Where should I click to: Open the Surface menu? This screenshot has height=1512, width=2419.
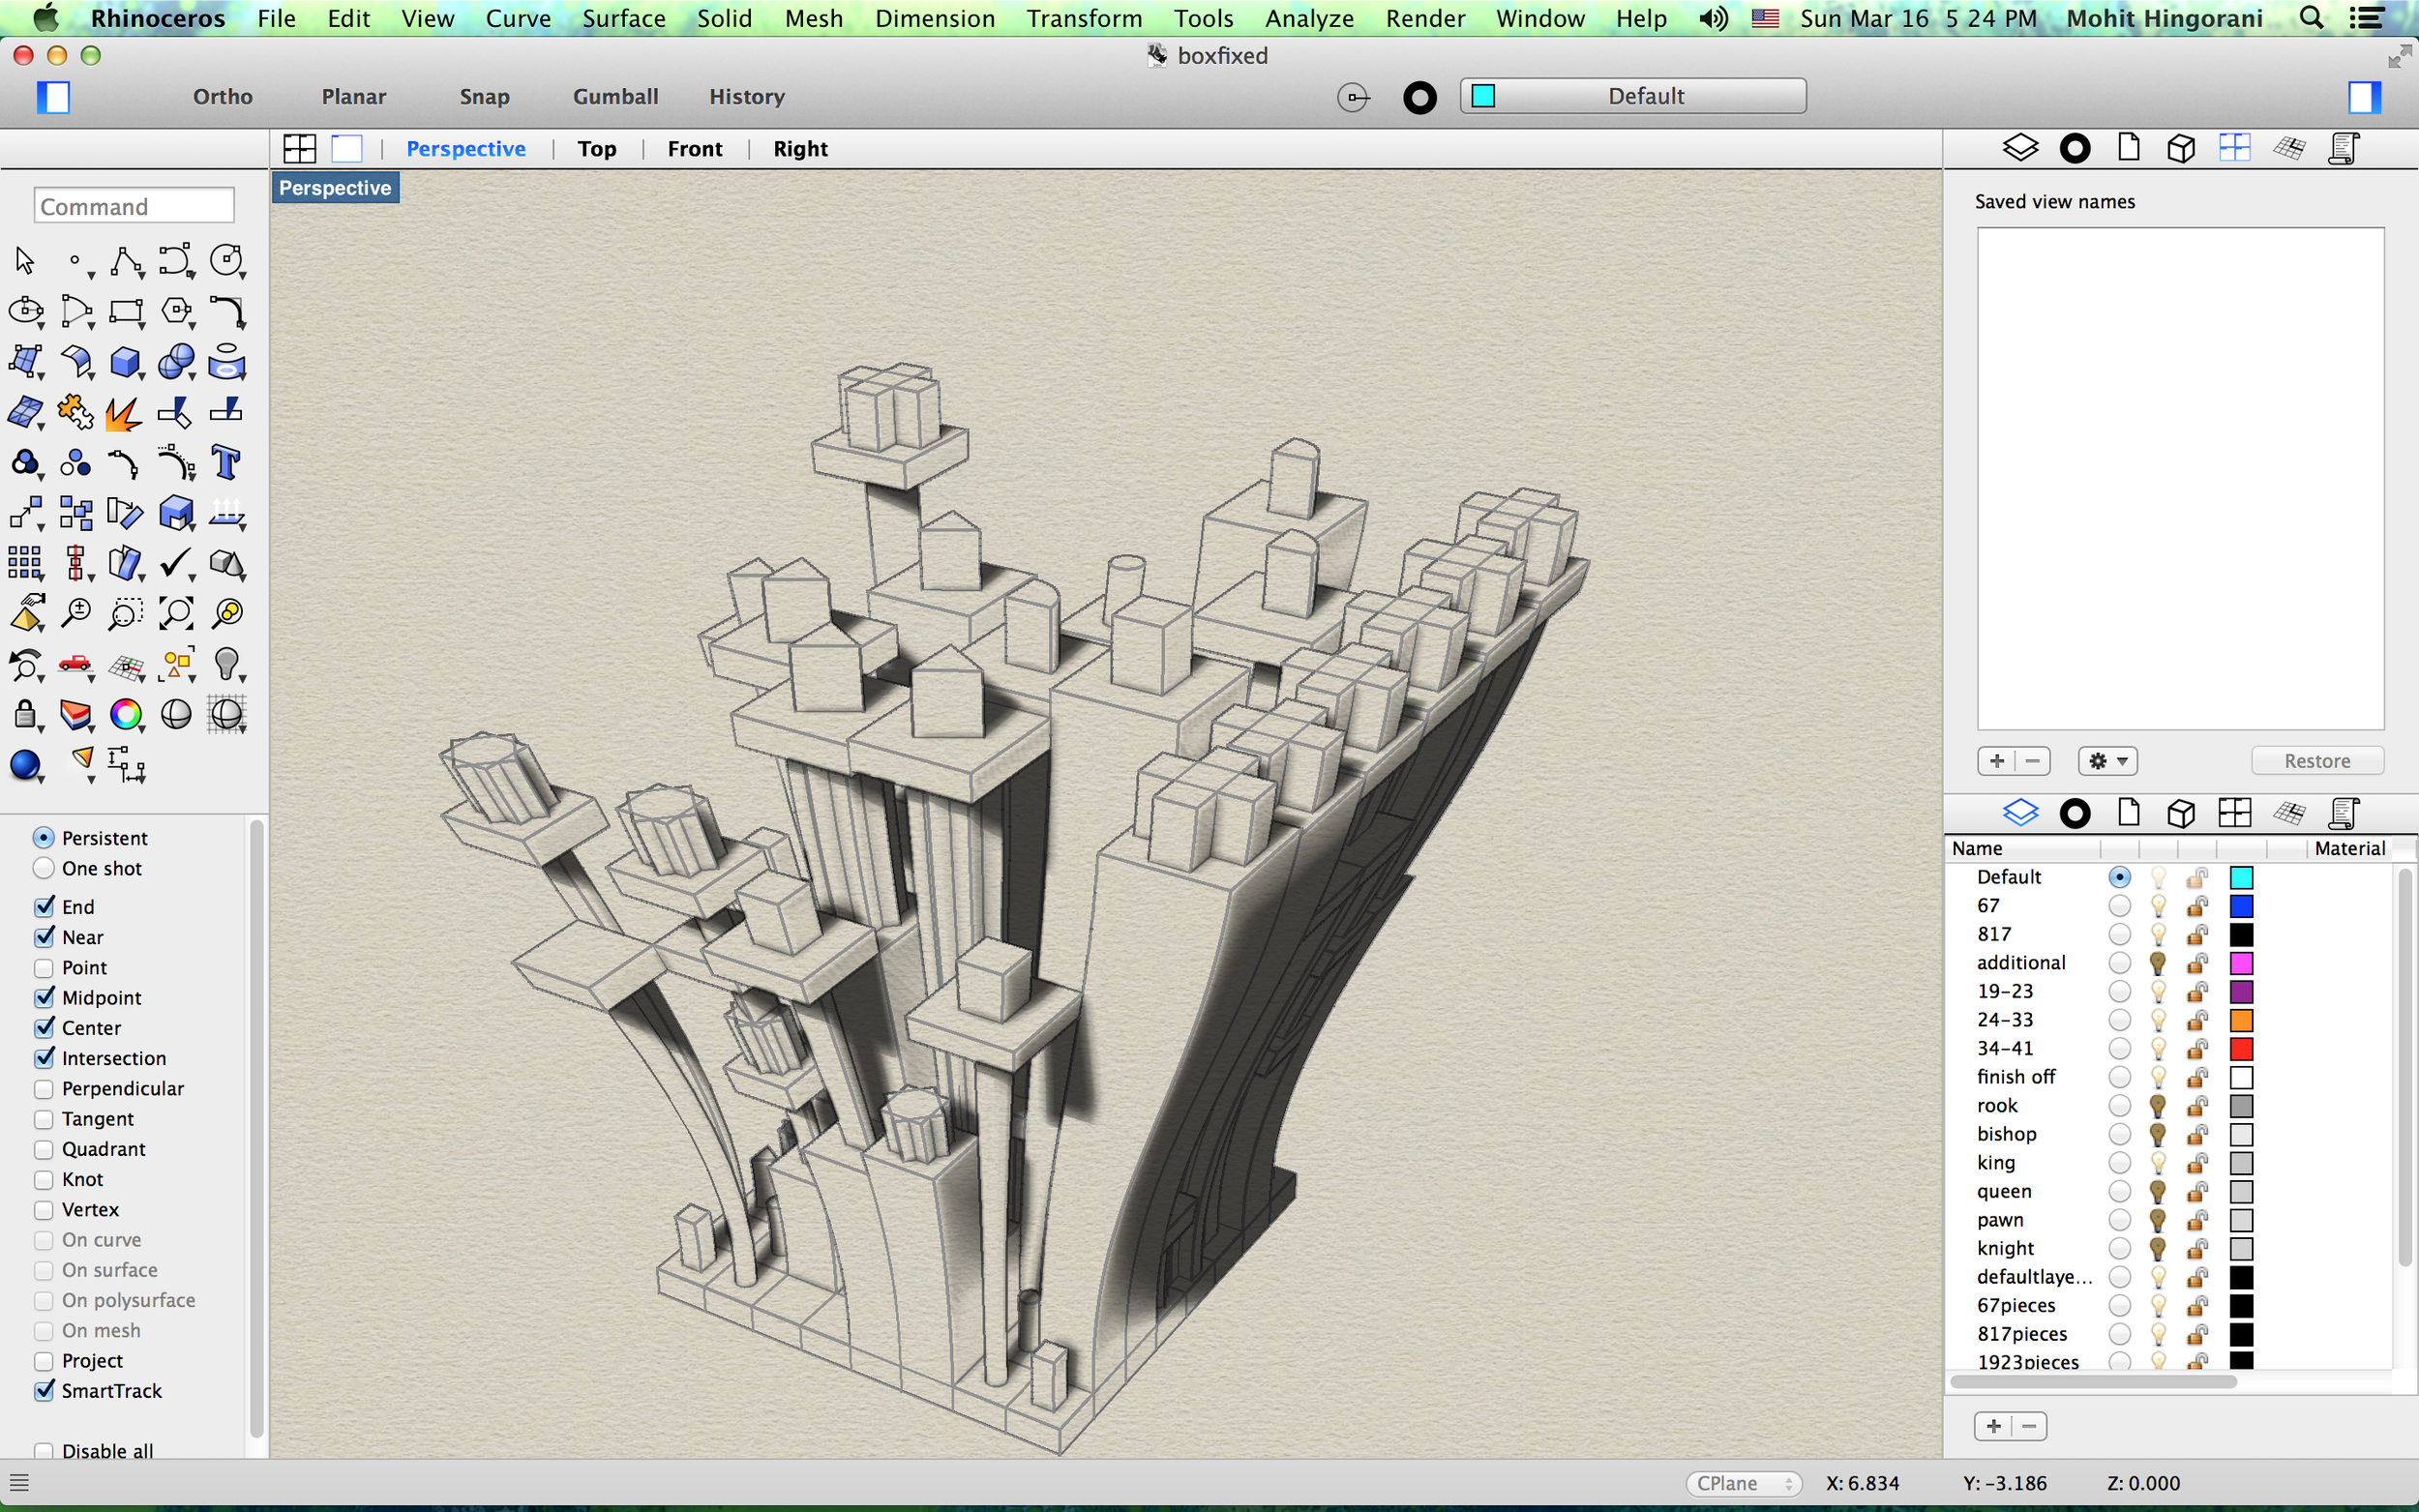[x=623, y=18]
